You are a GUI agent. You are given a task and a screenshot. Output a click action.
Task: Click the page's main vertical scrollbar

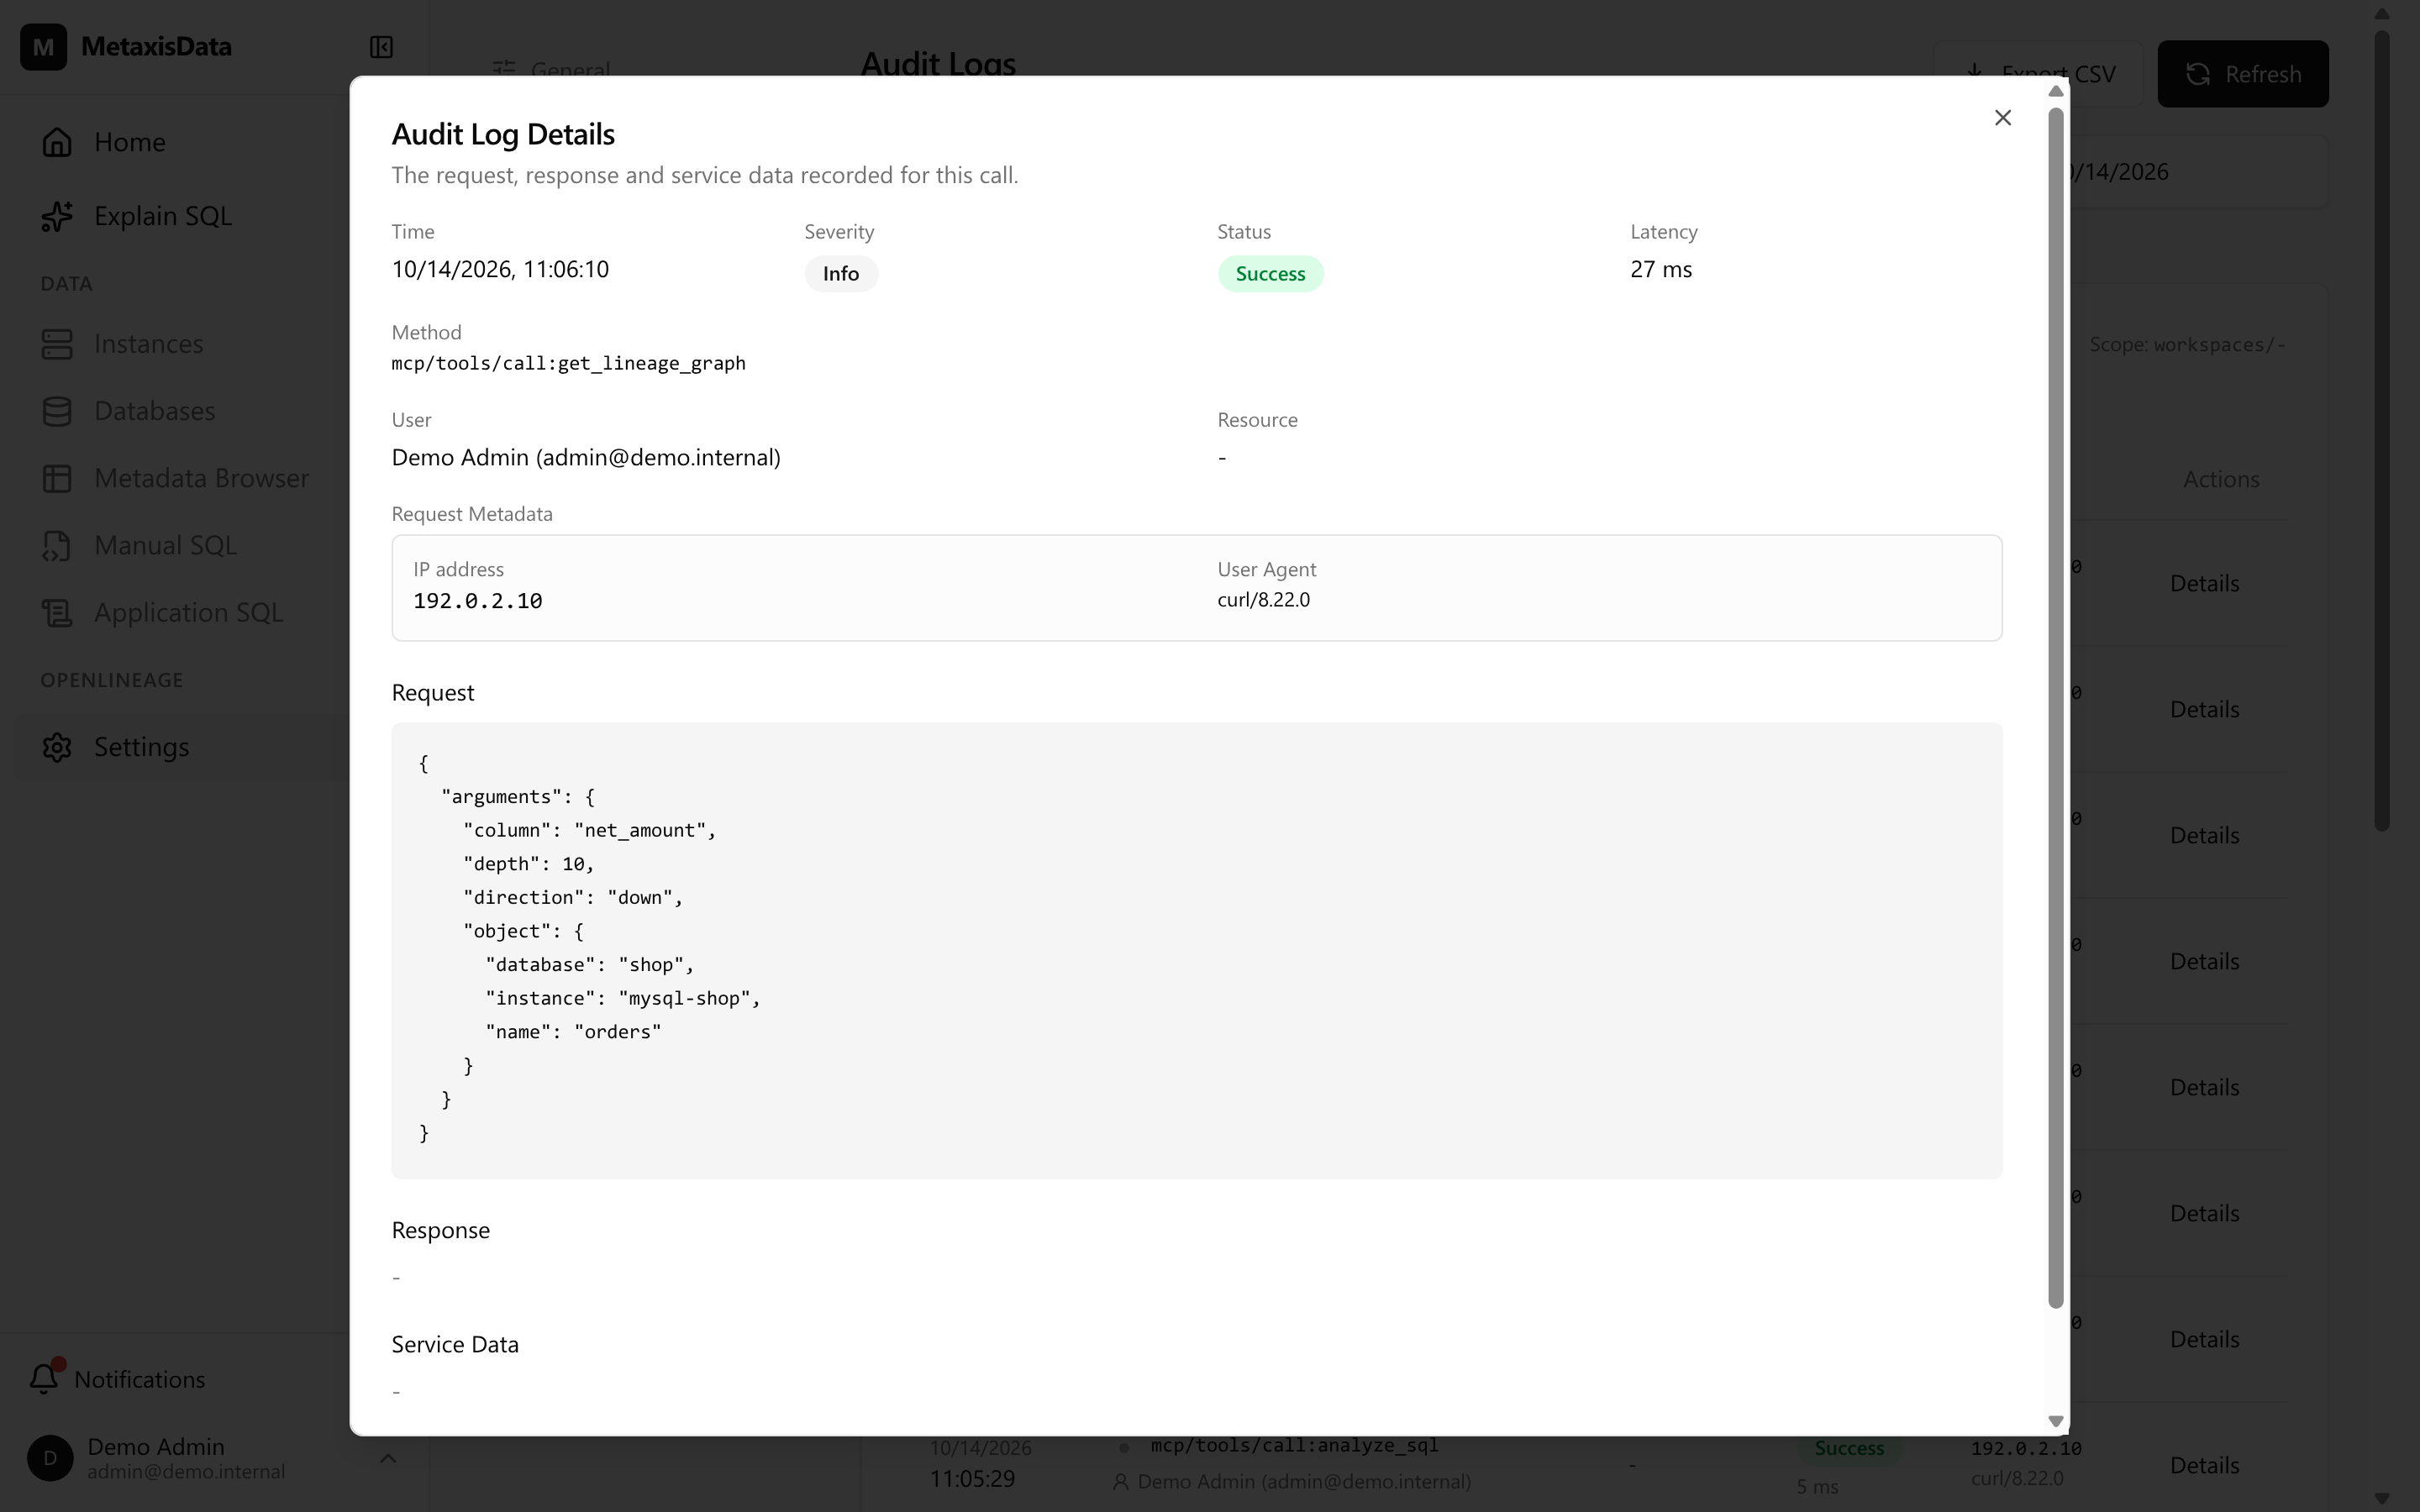click(x=2382, y=430)
